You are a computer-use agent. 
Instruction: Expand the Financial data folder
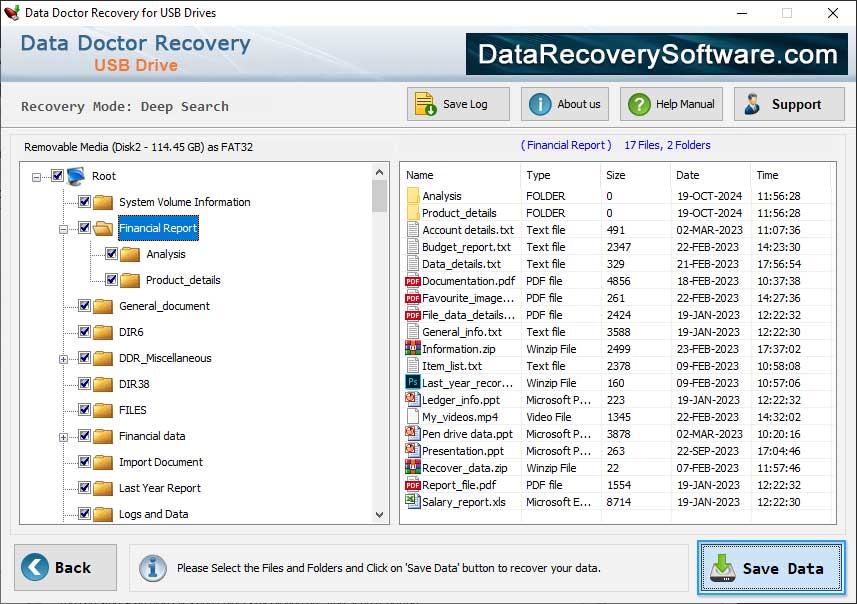point(63,435)
